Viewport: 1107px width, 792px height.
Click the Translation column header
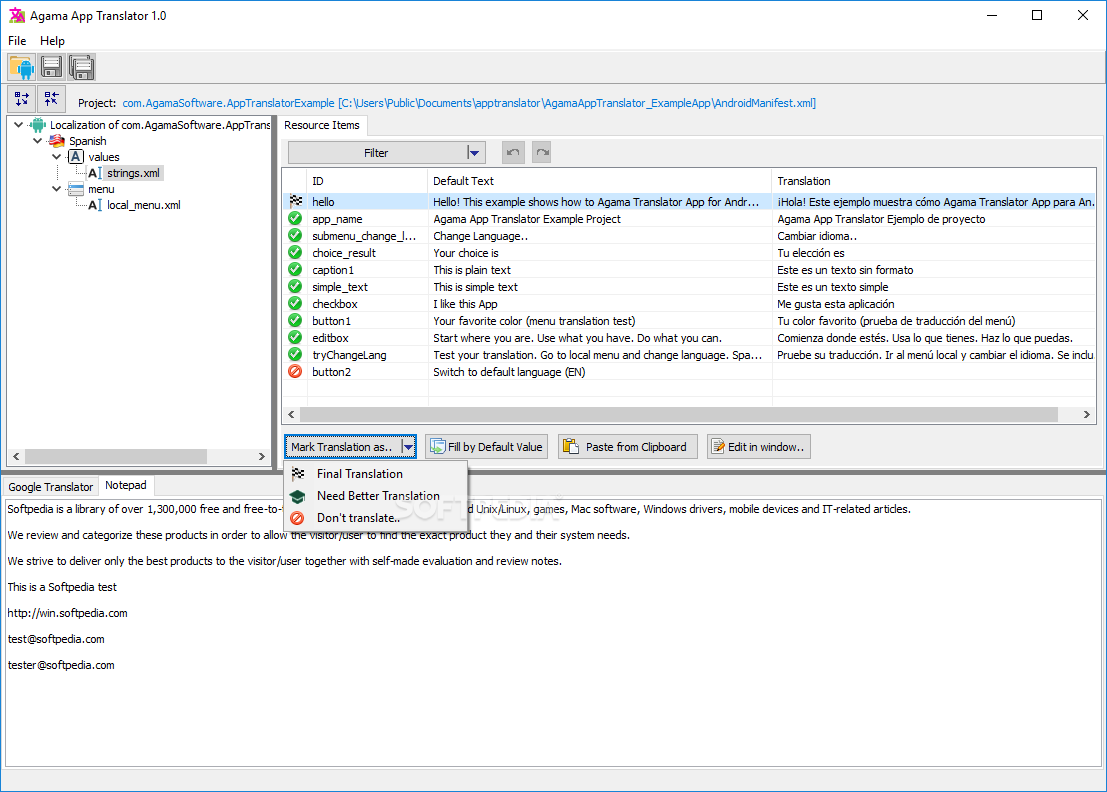tap(933, 181)
